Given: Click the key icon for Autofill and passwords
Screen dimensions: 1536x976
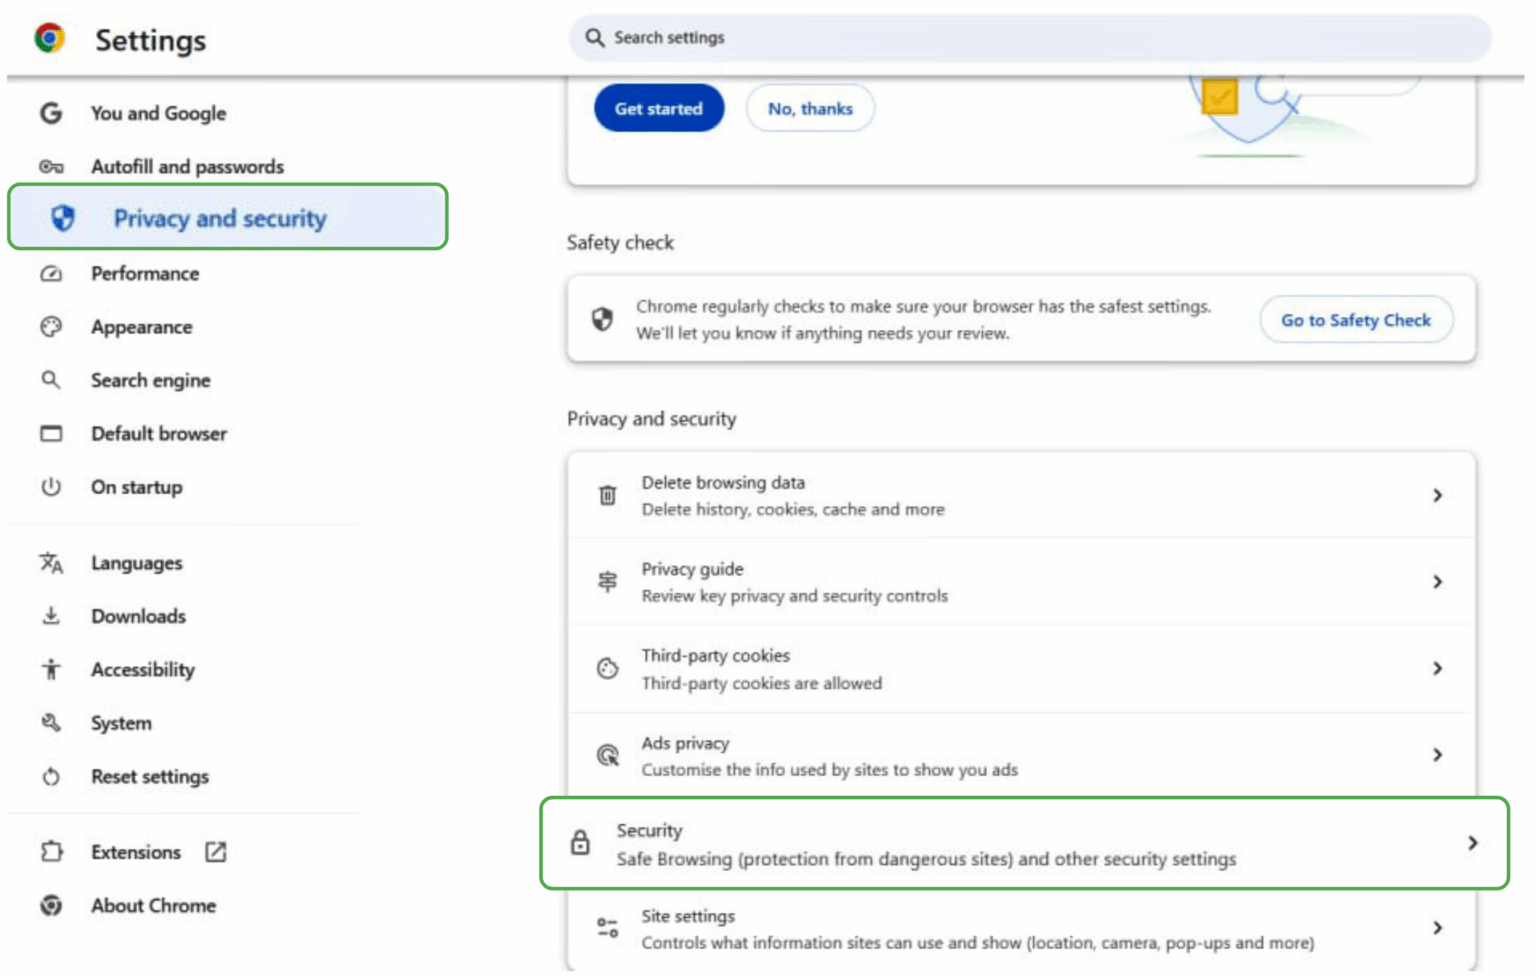Looking at the screenshot, I should 51,167.
